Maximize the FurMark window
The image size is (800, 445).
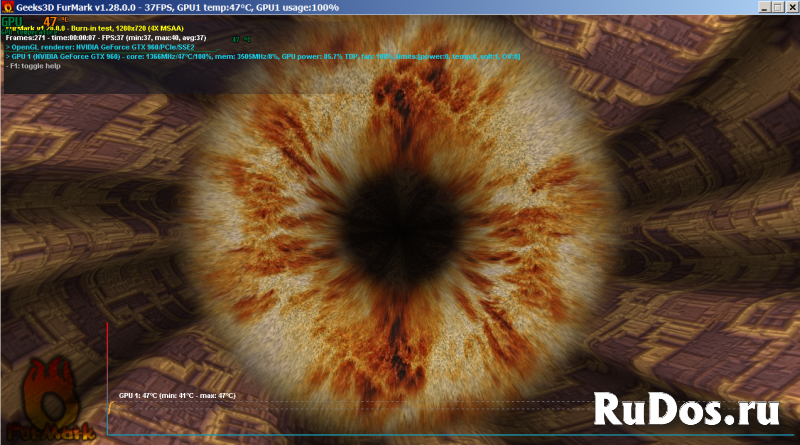coord(777,7)
